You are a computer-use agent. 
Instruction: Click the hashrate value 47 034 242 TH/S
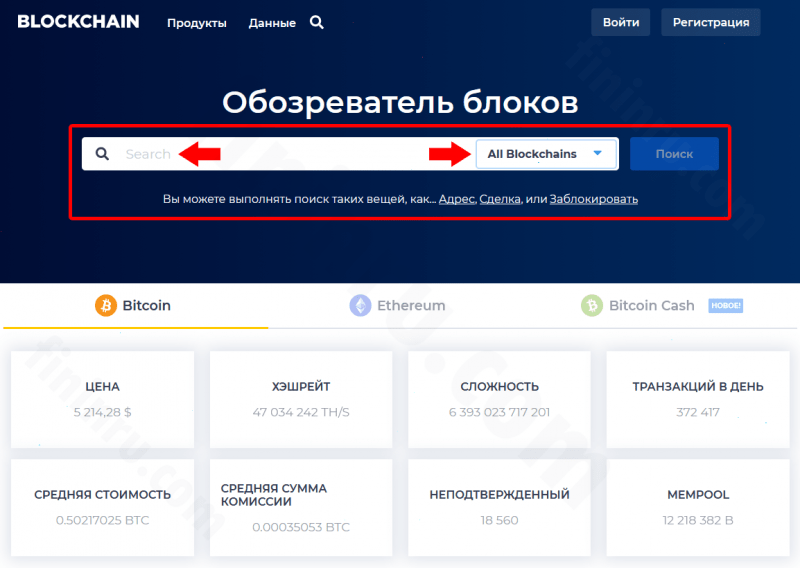point(301,412)
